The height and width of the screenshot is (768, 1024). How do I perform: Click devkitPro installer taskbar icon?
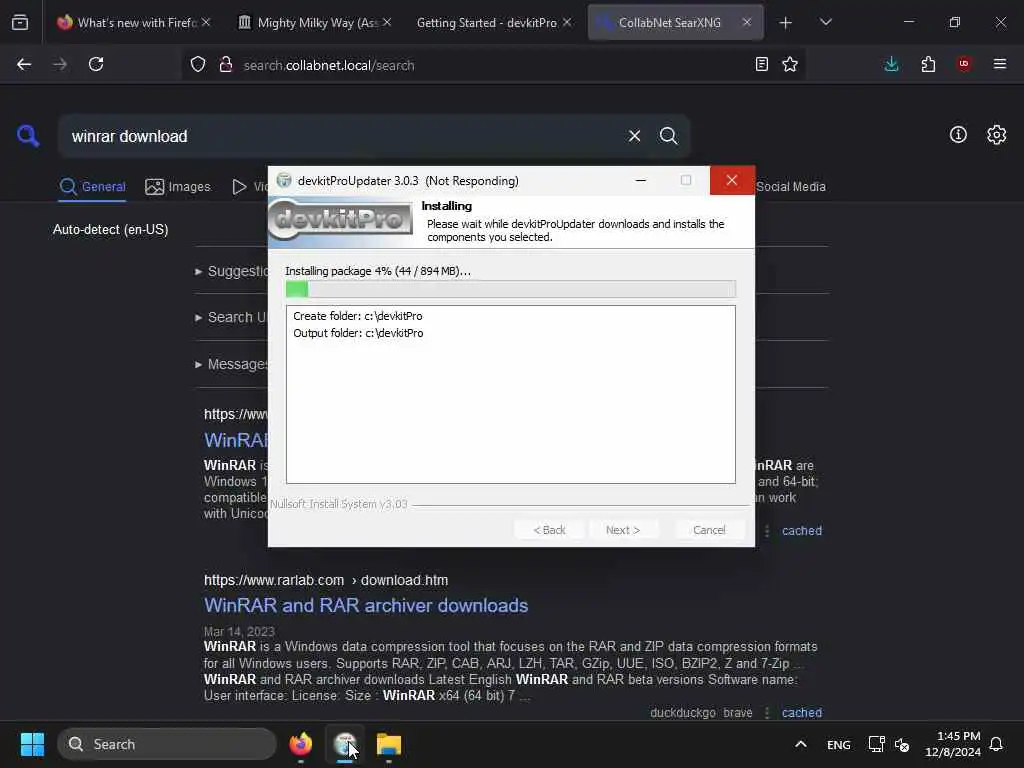345,744
